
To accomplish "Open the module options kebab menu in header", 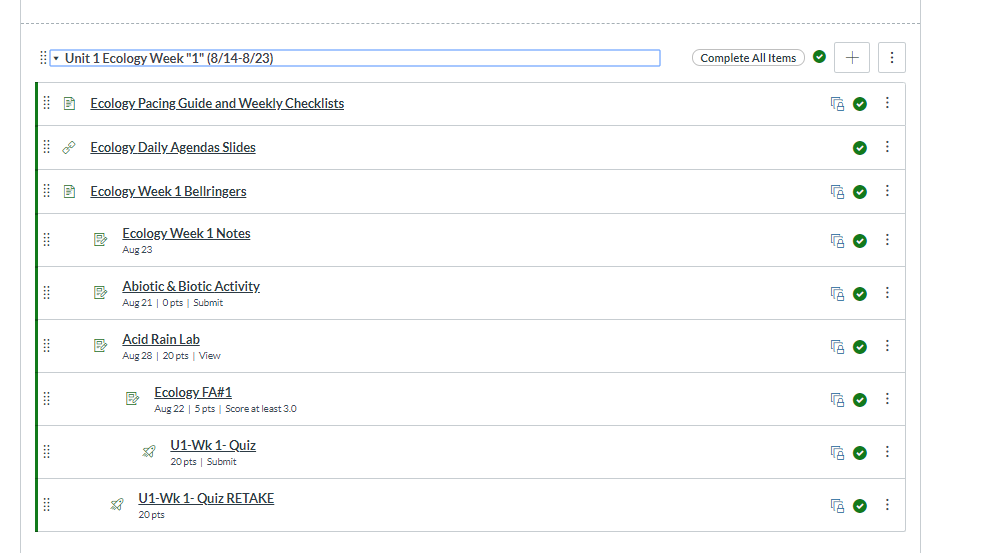I will click(892, 58).
